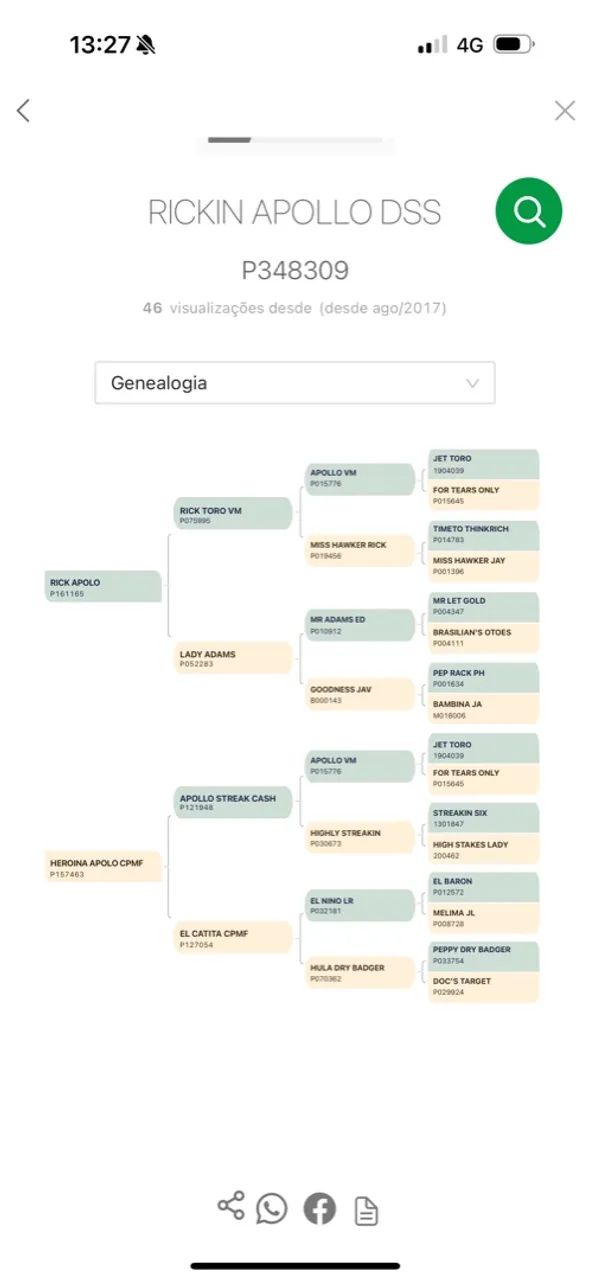Open APOLLO STREAK CASH ancestor card
This screenshot has width=590, height=1280.
pos(234,802)
